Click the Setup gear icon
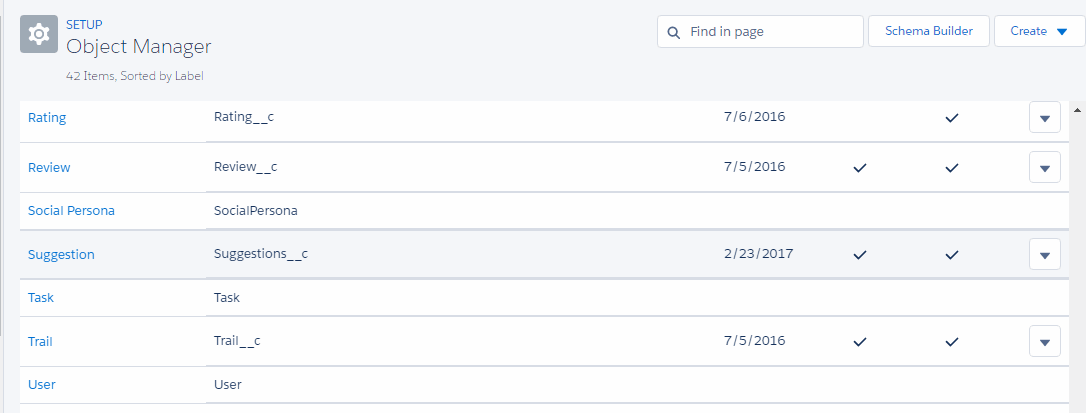The image size is (1086, 413). 38,35
